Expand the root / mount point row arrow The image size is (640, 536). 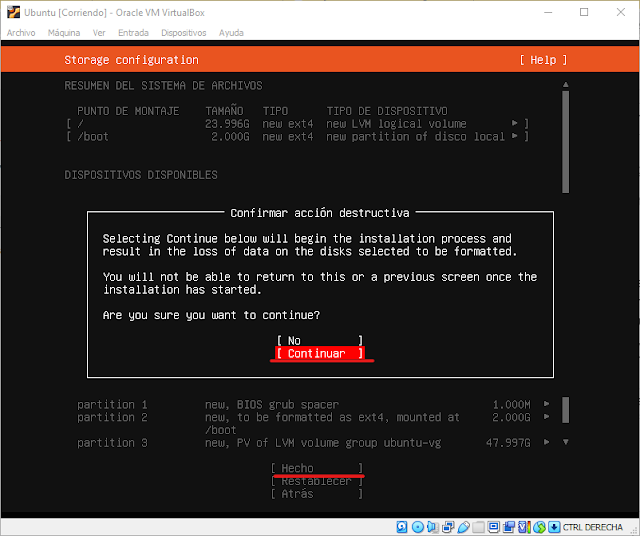(x=515, y=123)
